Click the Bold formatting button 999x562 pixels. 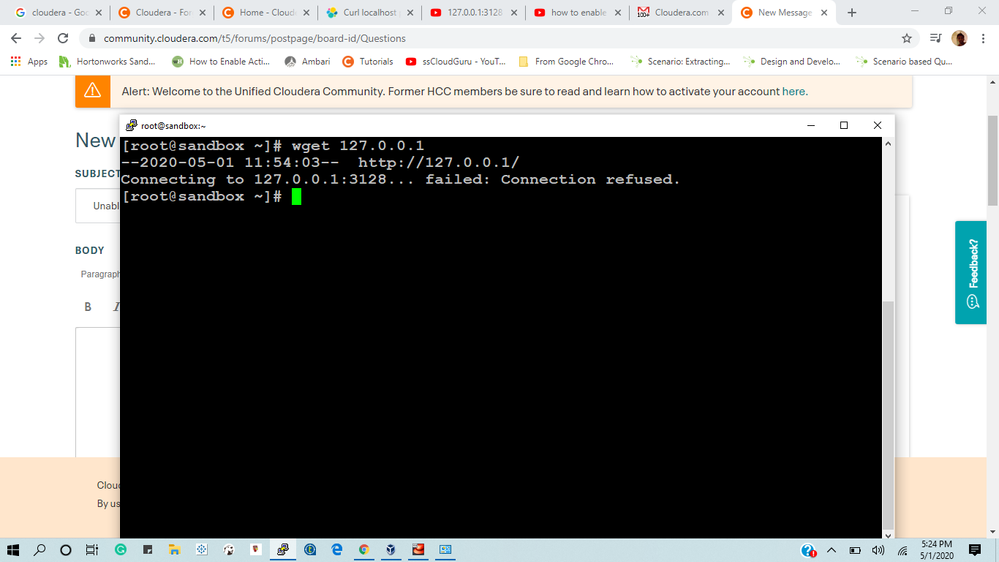88,307
